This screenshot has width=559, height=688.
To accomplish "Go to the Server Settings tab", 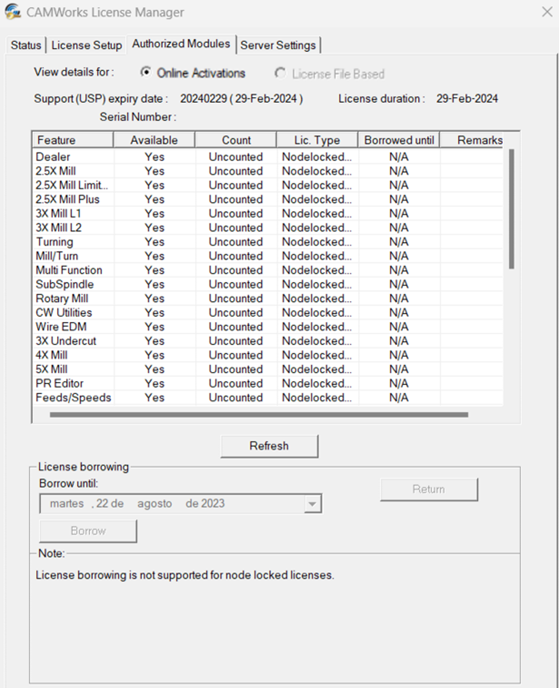I will click(278, 45).
